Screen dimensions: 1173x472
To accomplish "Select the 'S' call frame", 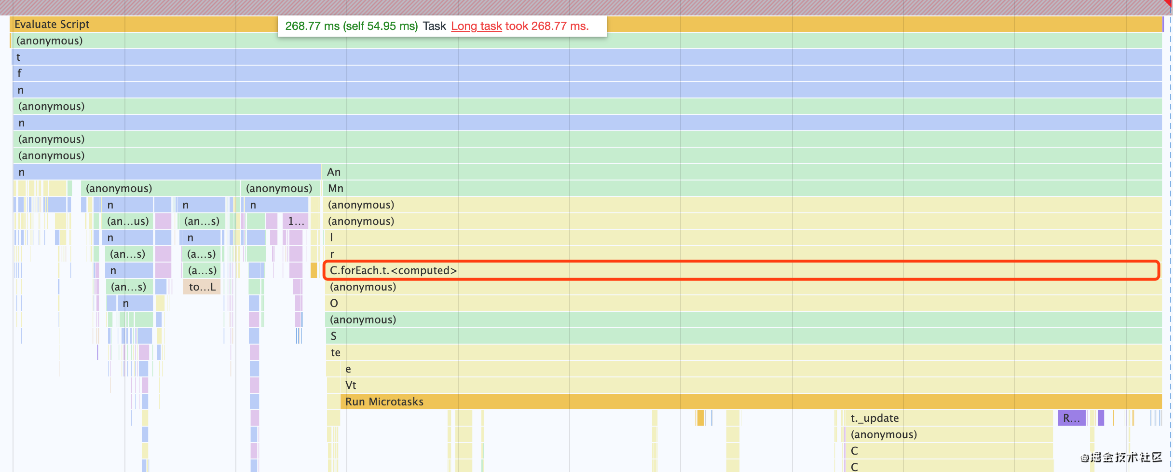I will coord(742,336).
